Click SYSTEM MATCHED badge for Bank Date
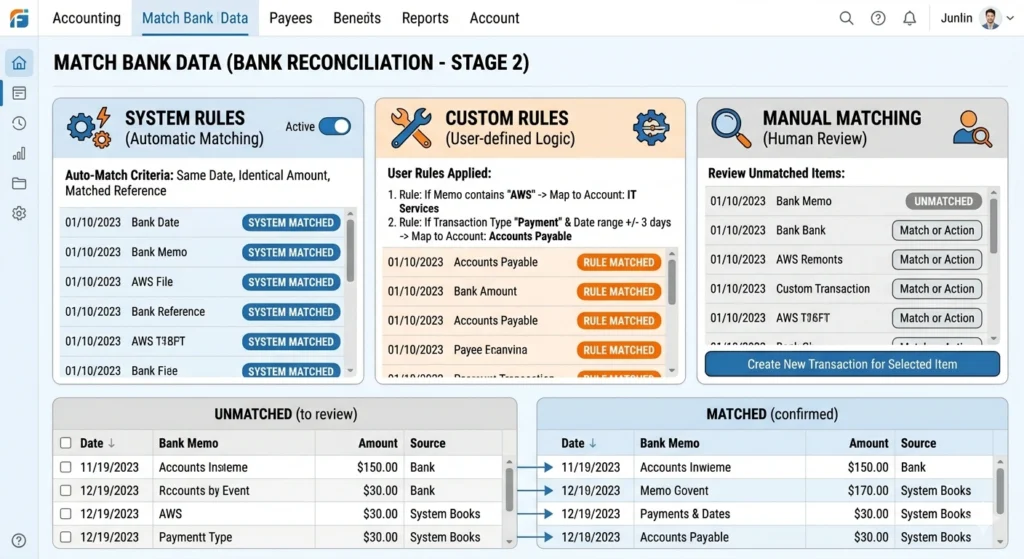This screenshot has width=1024, height=559. 291,223
